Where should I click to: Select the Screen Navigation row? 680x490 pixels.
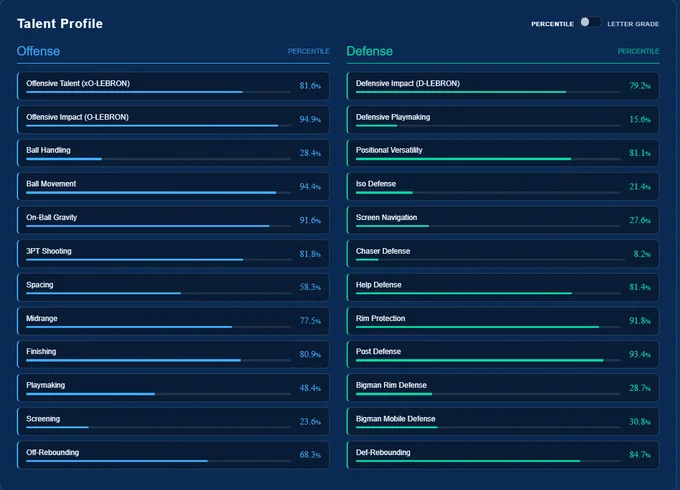(x=503, y=220)
